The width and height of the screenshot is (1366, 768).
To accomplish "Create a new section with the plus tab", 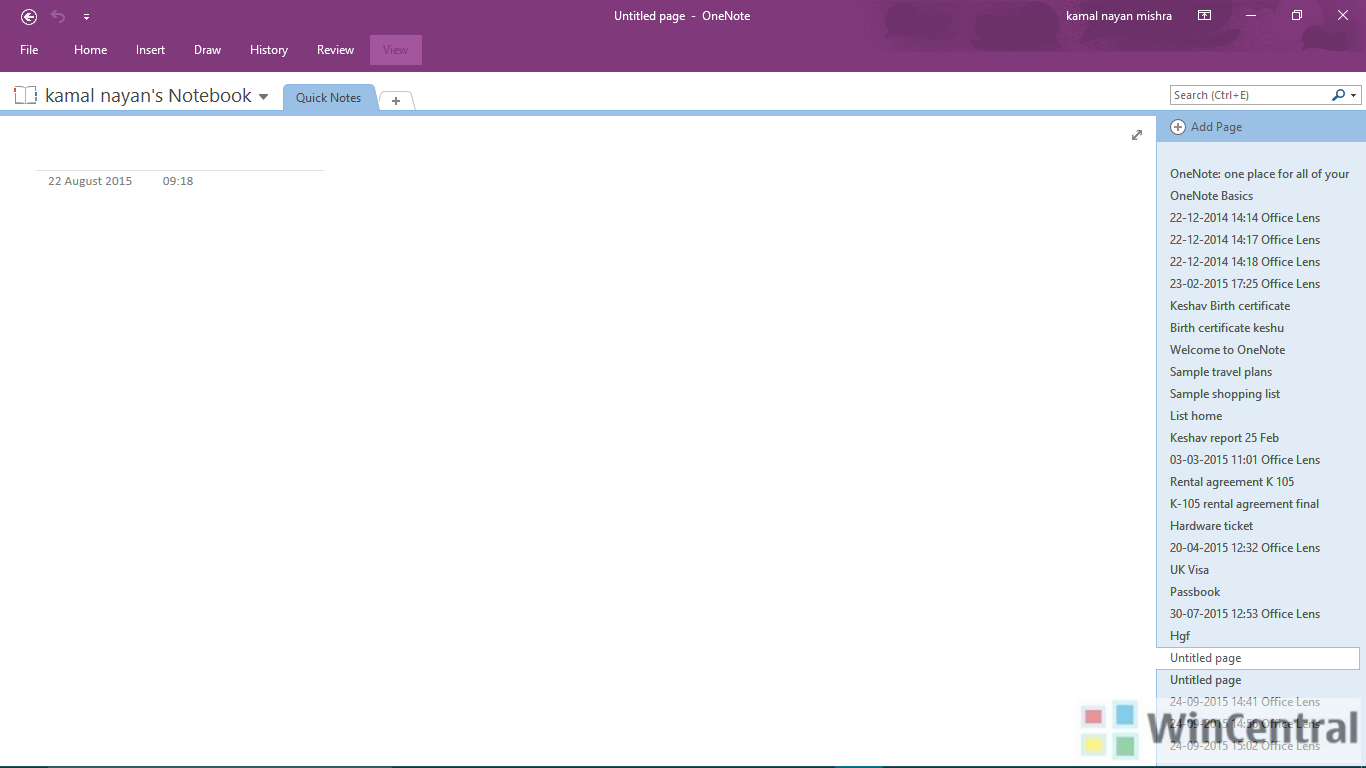I will point(396,99).
